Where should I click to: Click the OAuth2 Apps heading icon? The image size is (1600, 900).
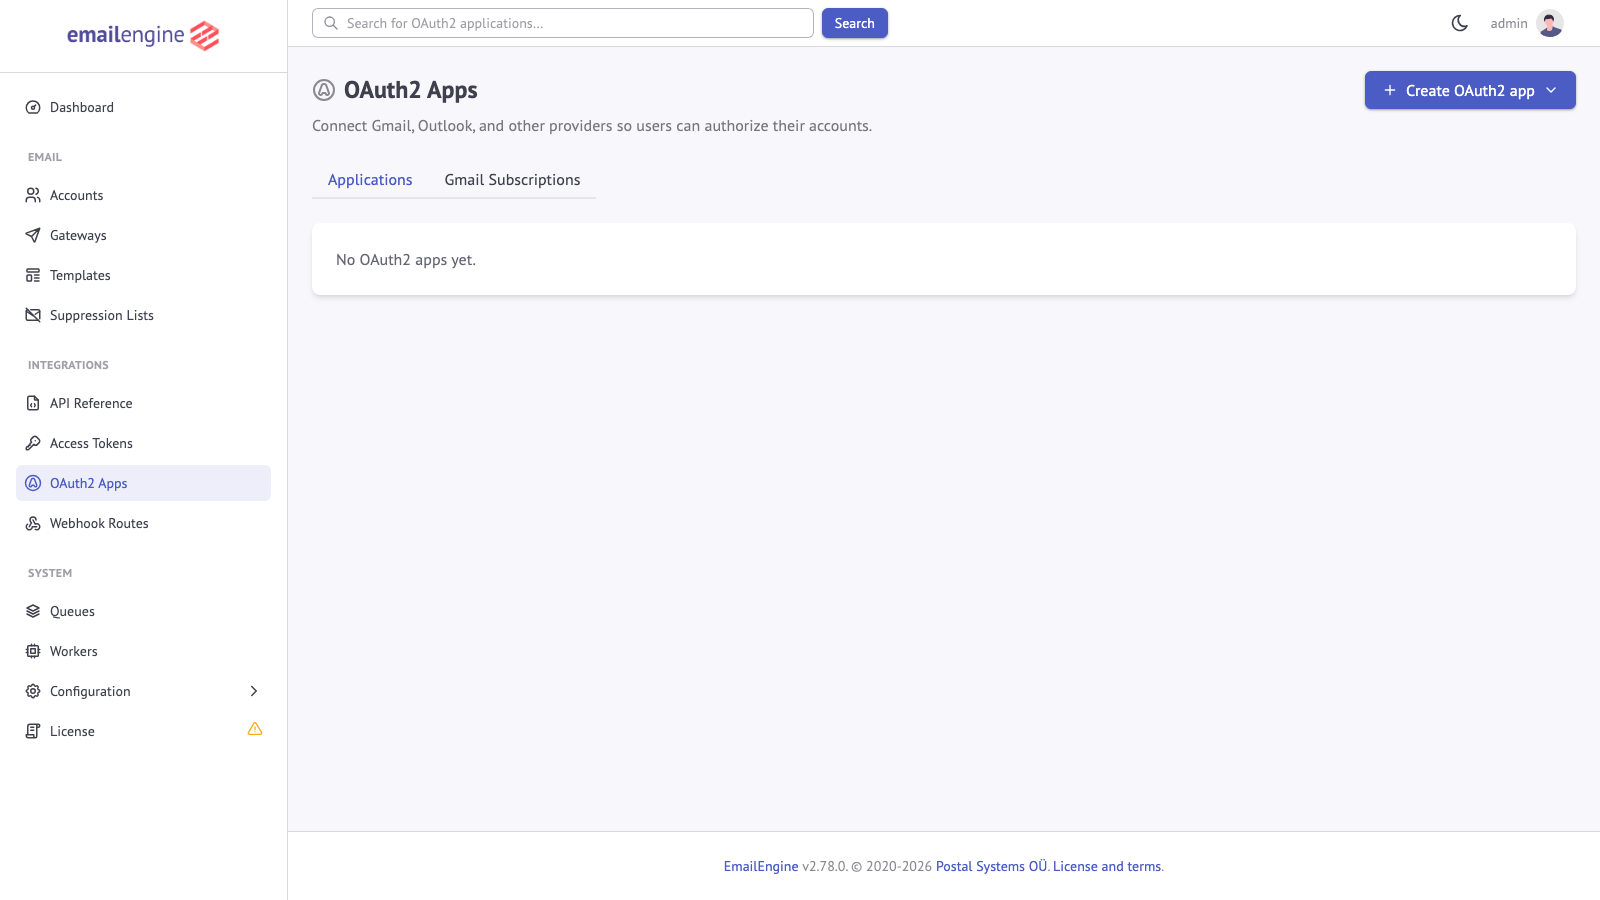click(324, 90)
